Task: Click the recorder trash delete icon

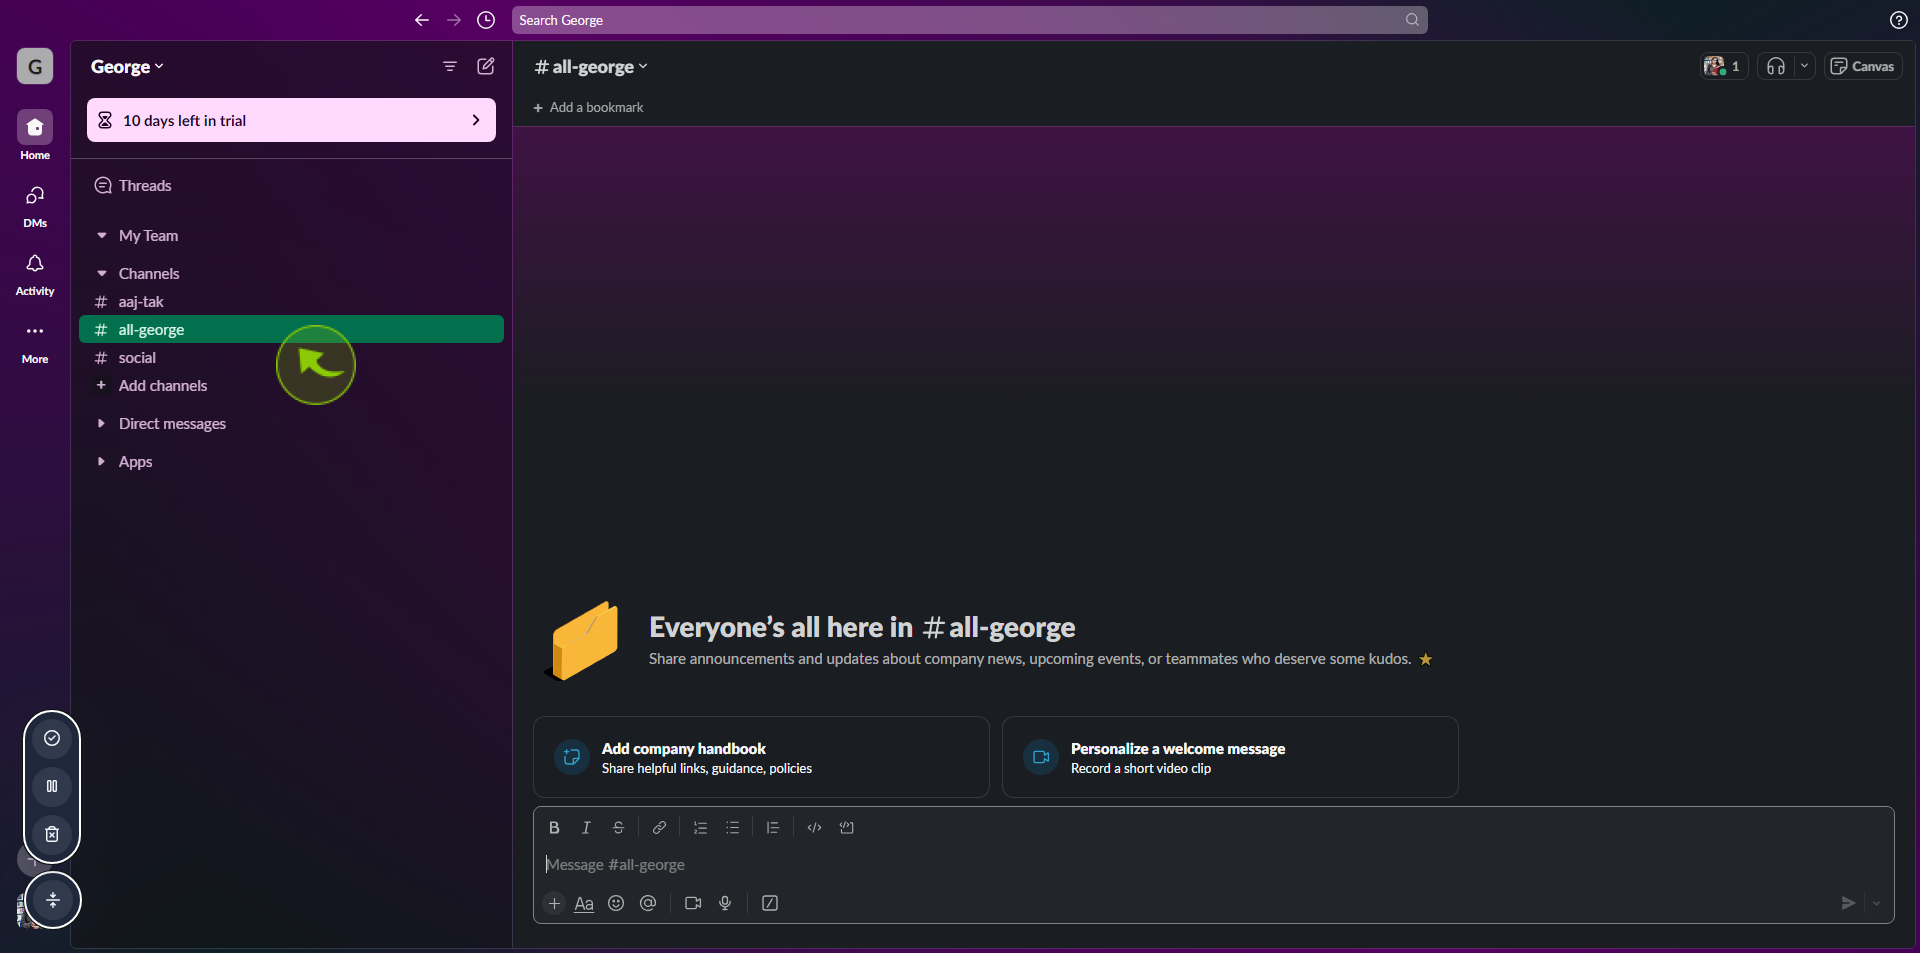Action: 52,834
